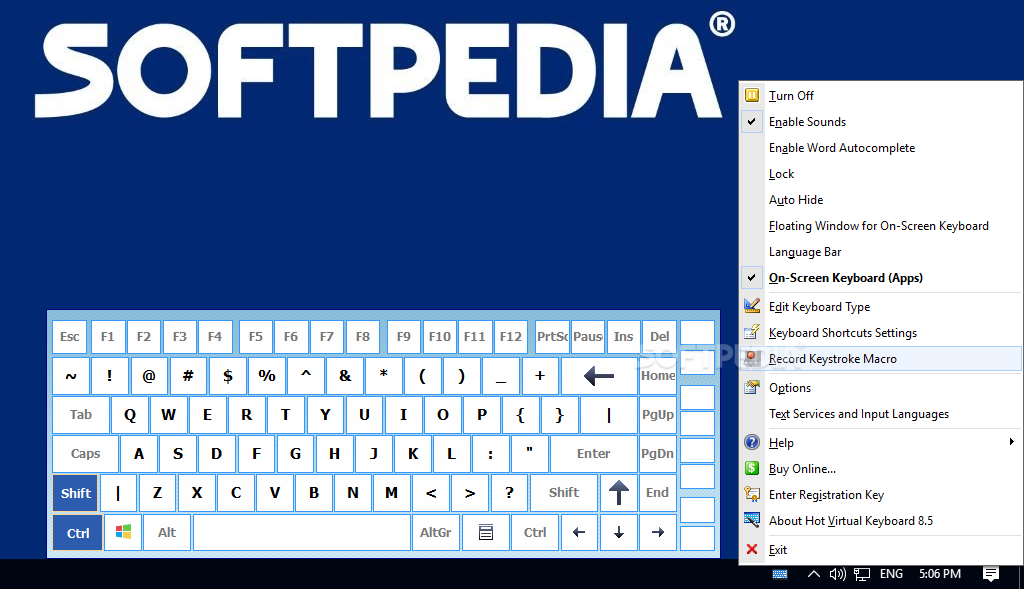This screenshot has width=1024, height=589.
Task: Toggle the highlighted left Ctrl key
Action: pyautogui.click(x=78, y=533)
